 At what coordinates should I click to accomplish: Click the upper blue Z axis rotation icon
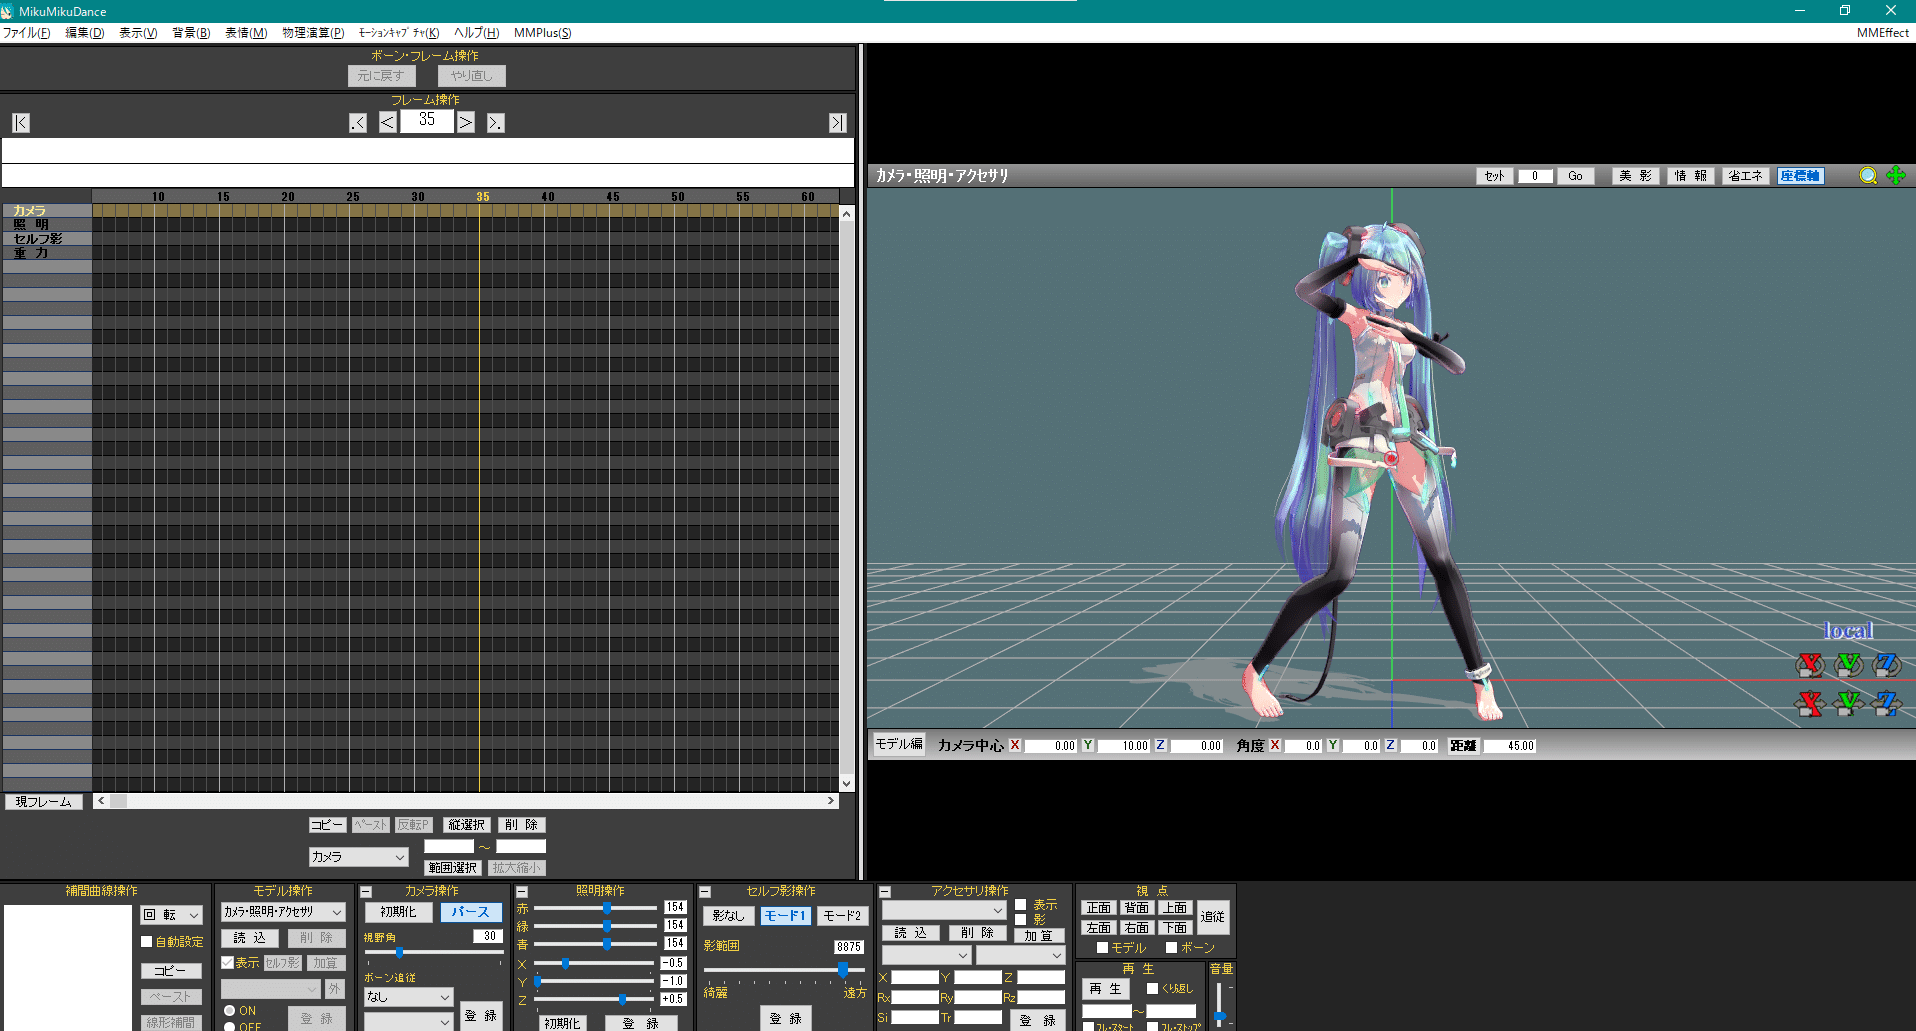1887,665
